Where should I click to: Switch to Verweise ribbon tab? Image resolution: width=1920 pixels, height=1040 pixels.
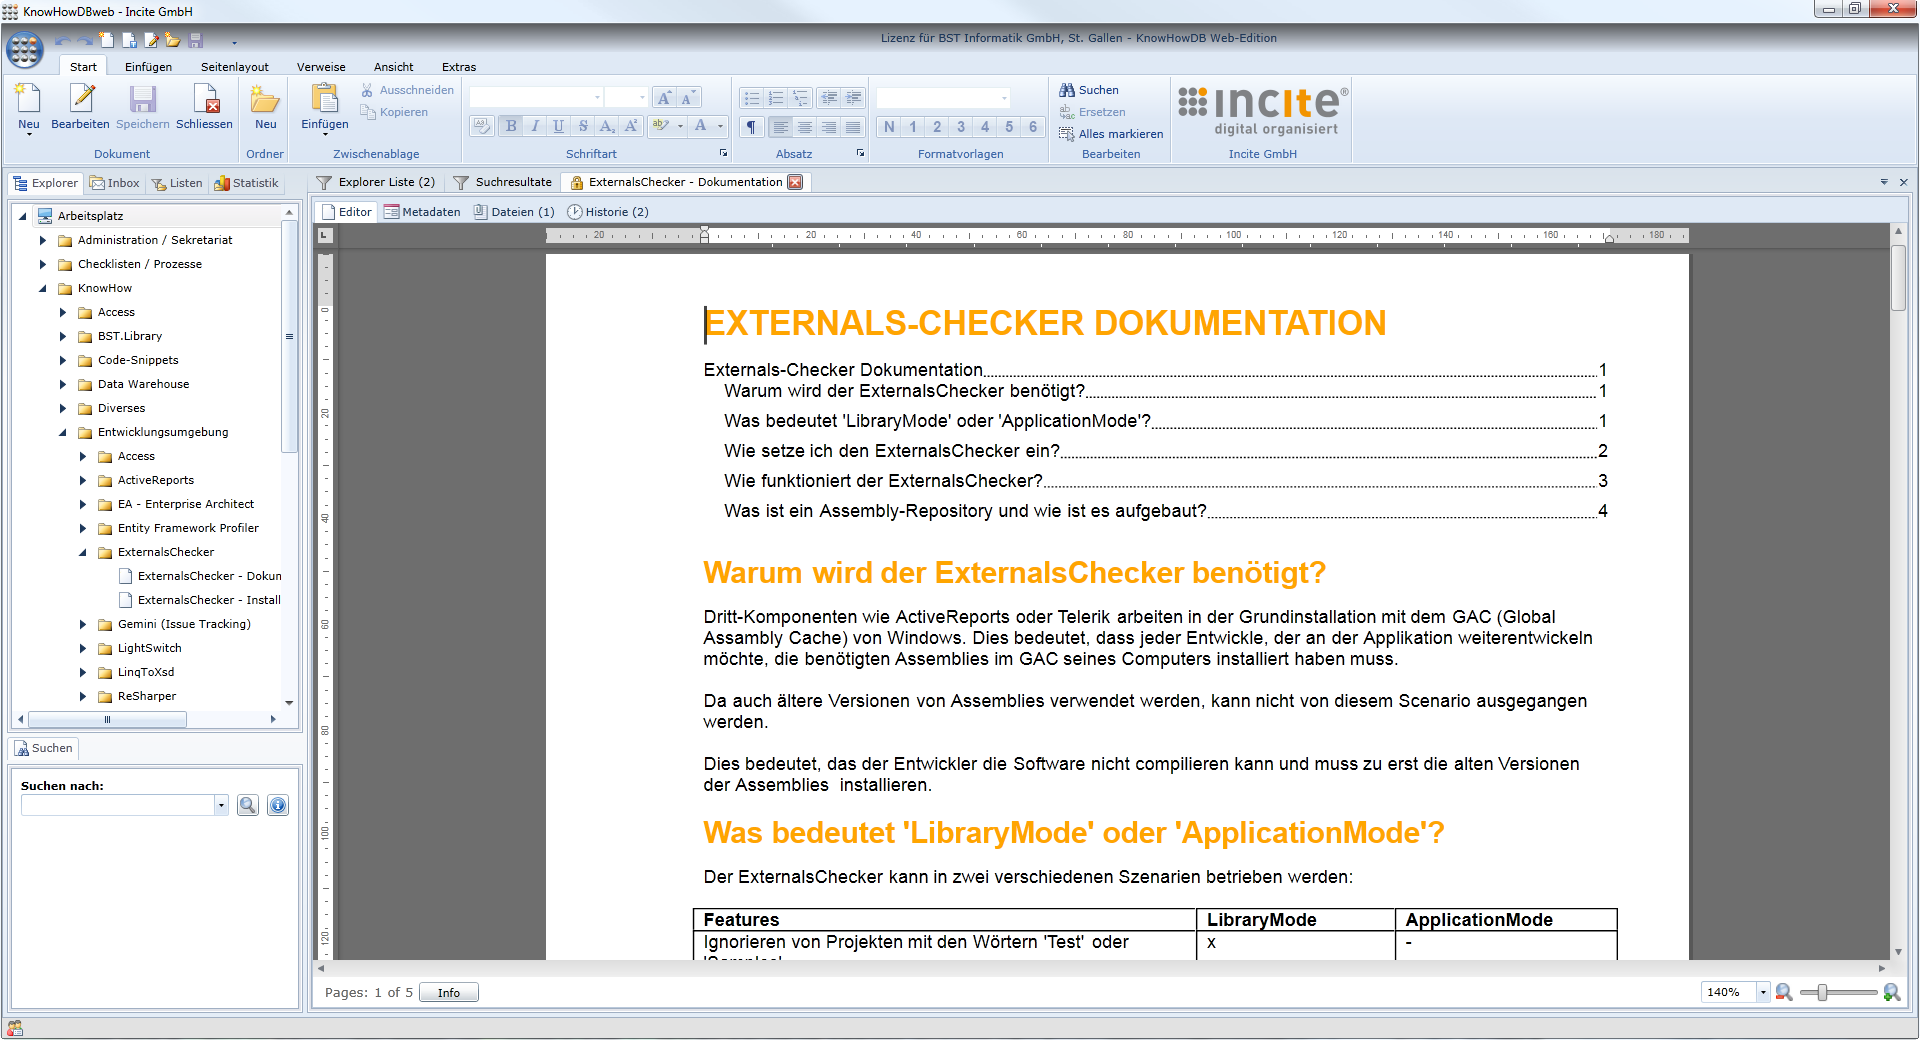coord(321,67)
